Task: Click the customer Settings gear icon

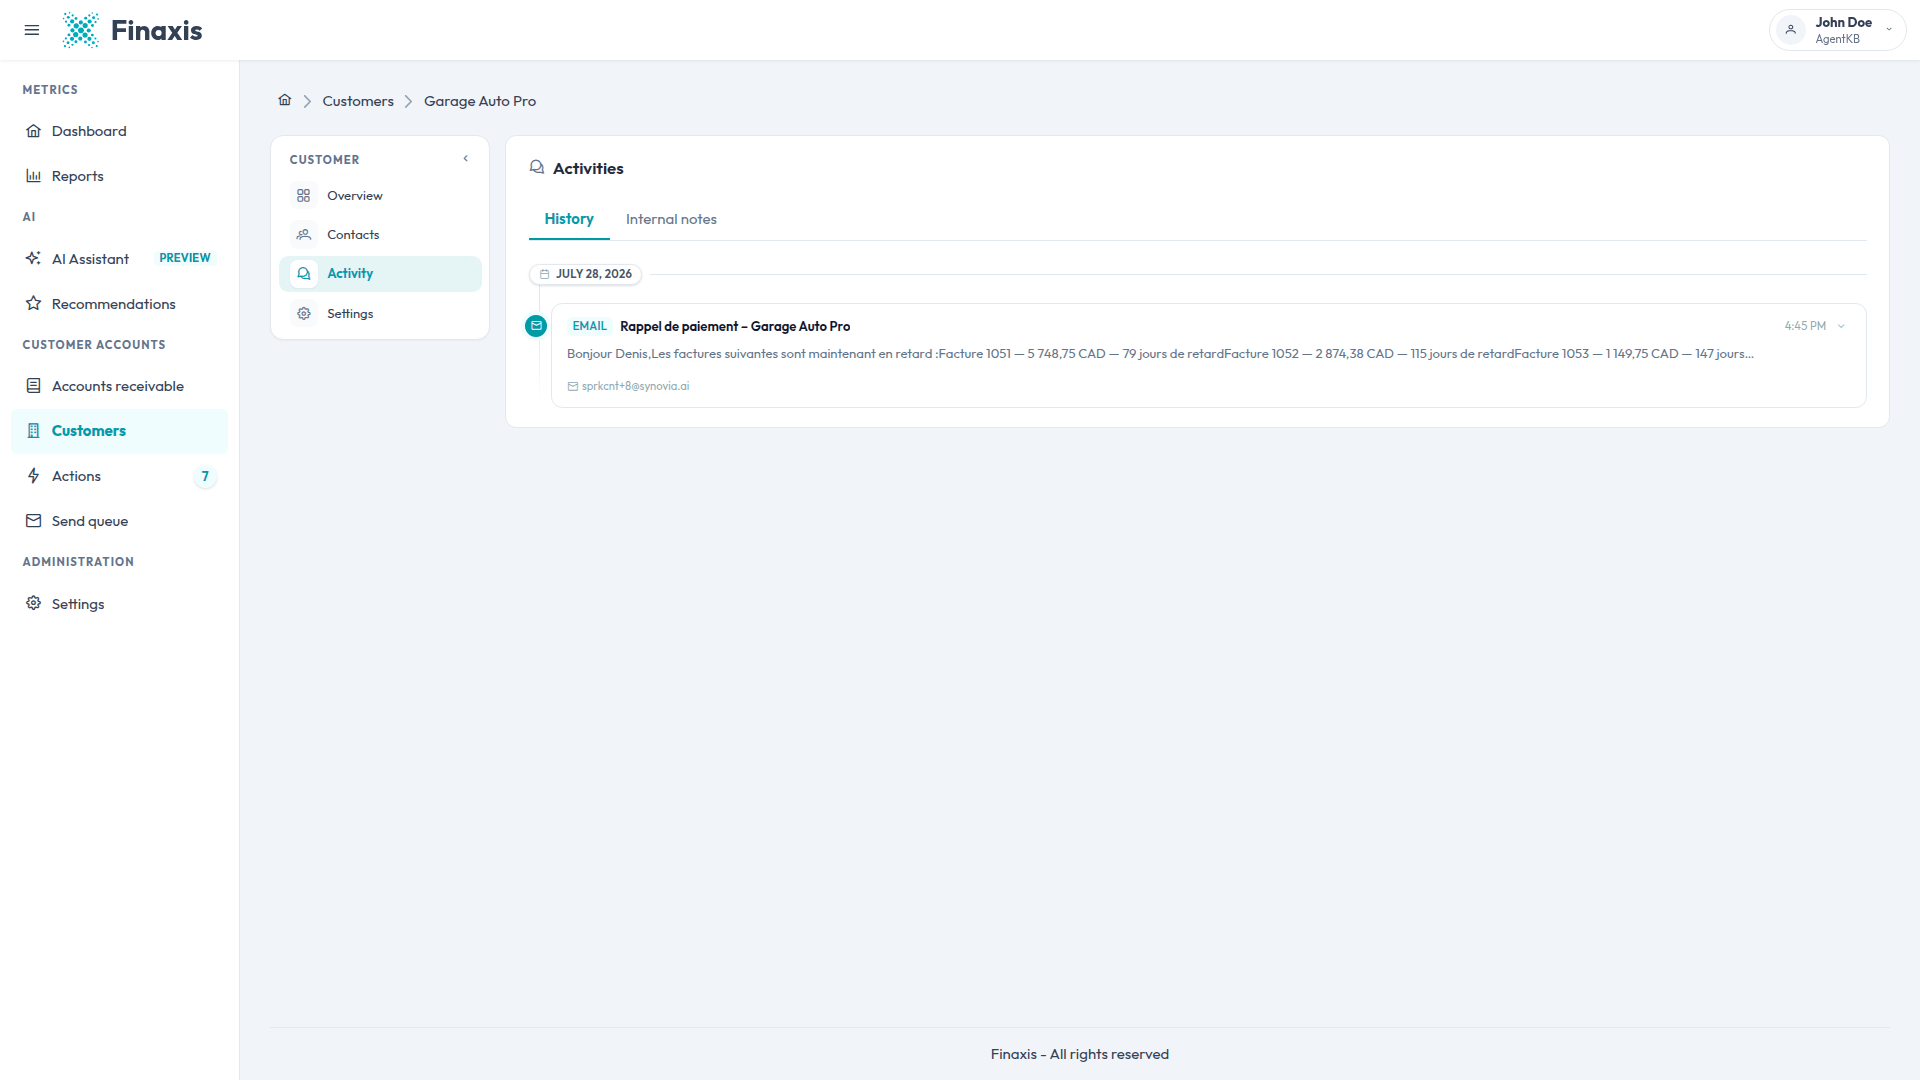Action: point(304,314)
